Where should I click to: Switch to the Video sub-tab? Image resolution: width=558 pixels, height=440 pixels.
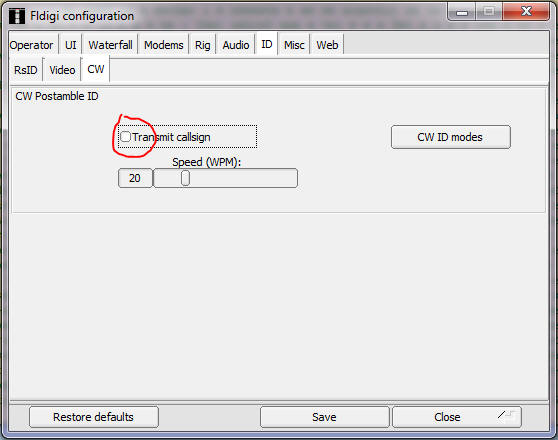pos(62,70)
